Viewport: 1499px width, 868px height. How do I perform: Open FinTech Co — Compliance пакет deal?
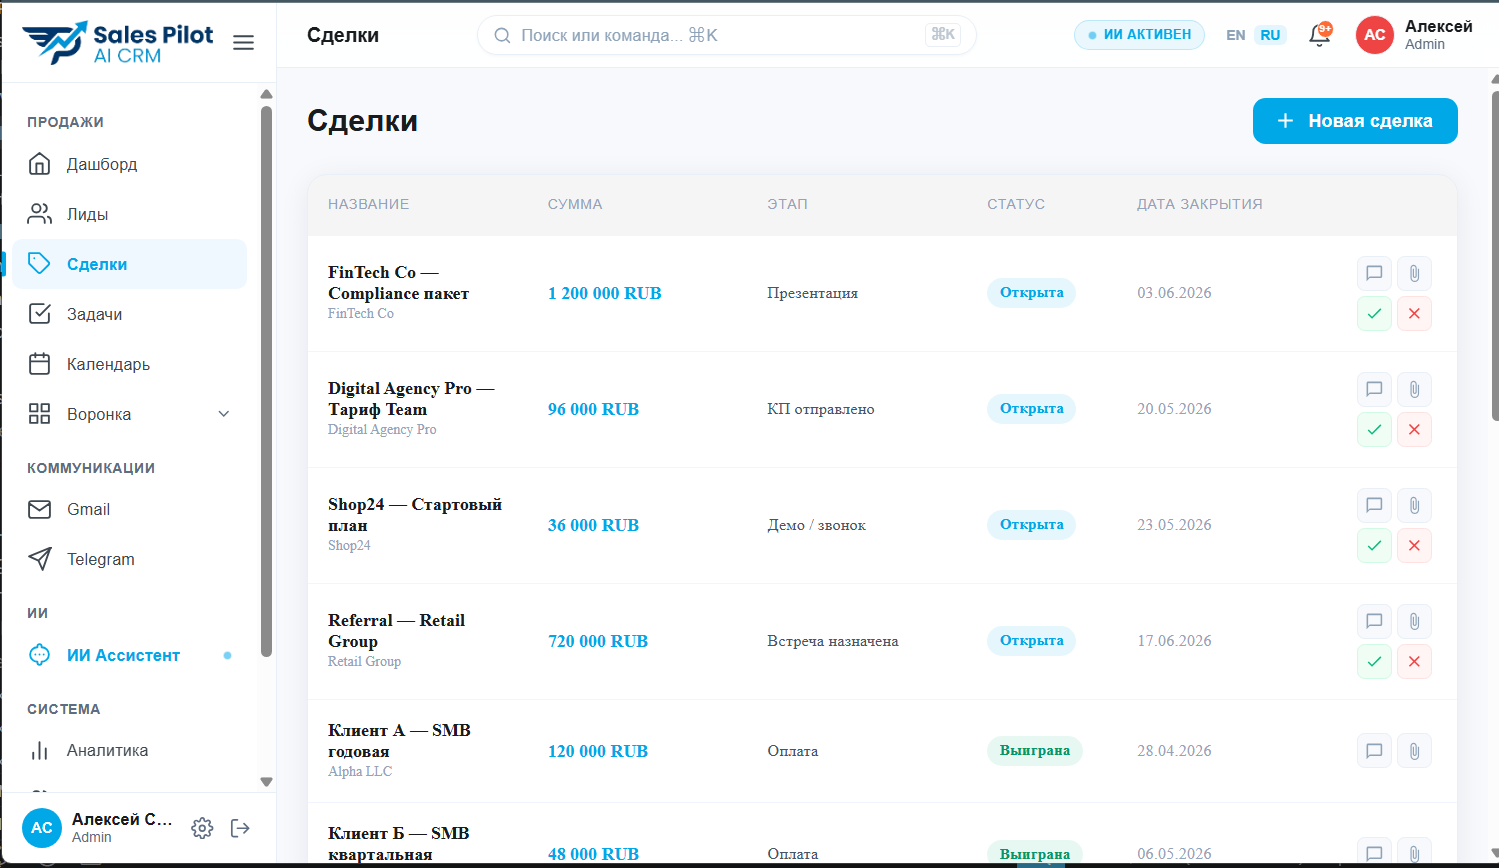(398, 283)
